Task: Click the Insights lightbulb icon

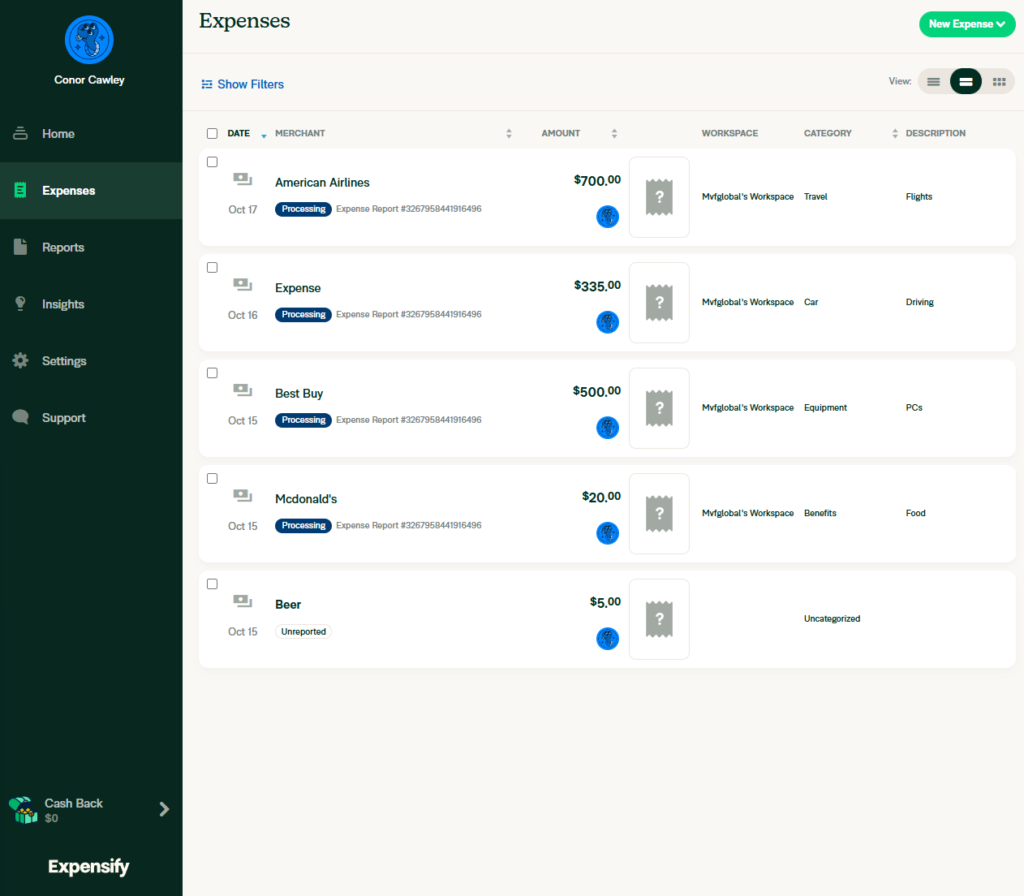Action: point(22,304)
